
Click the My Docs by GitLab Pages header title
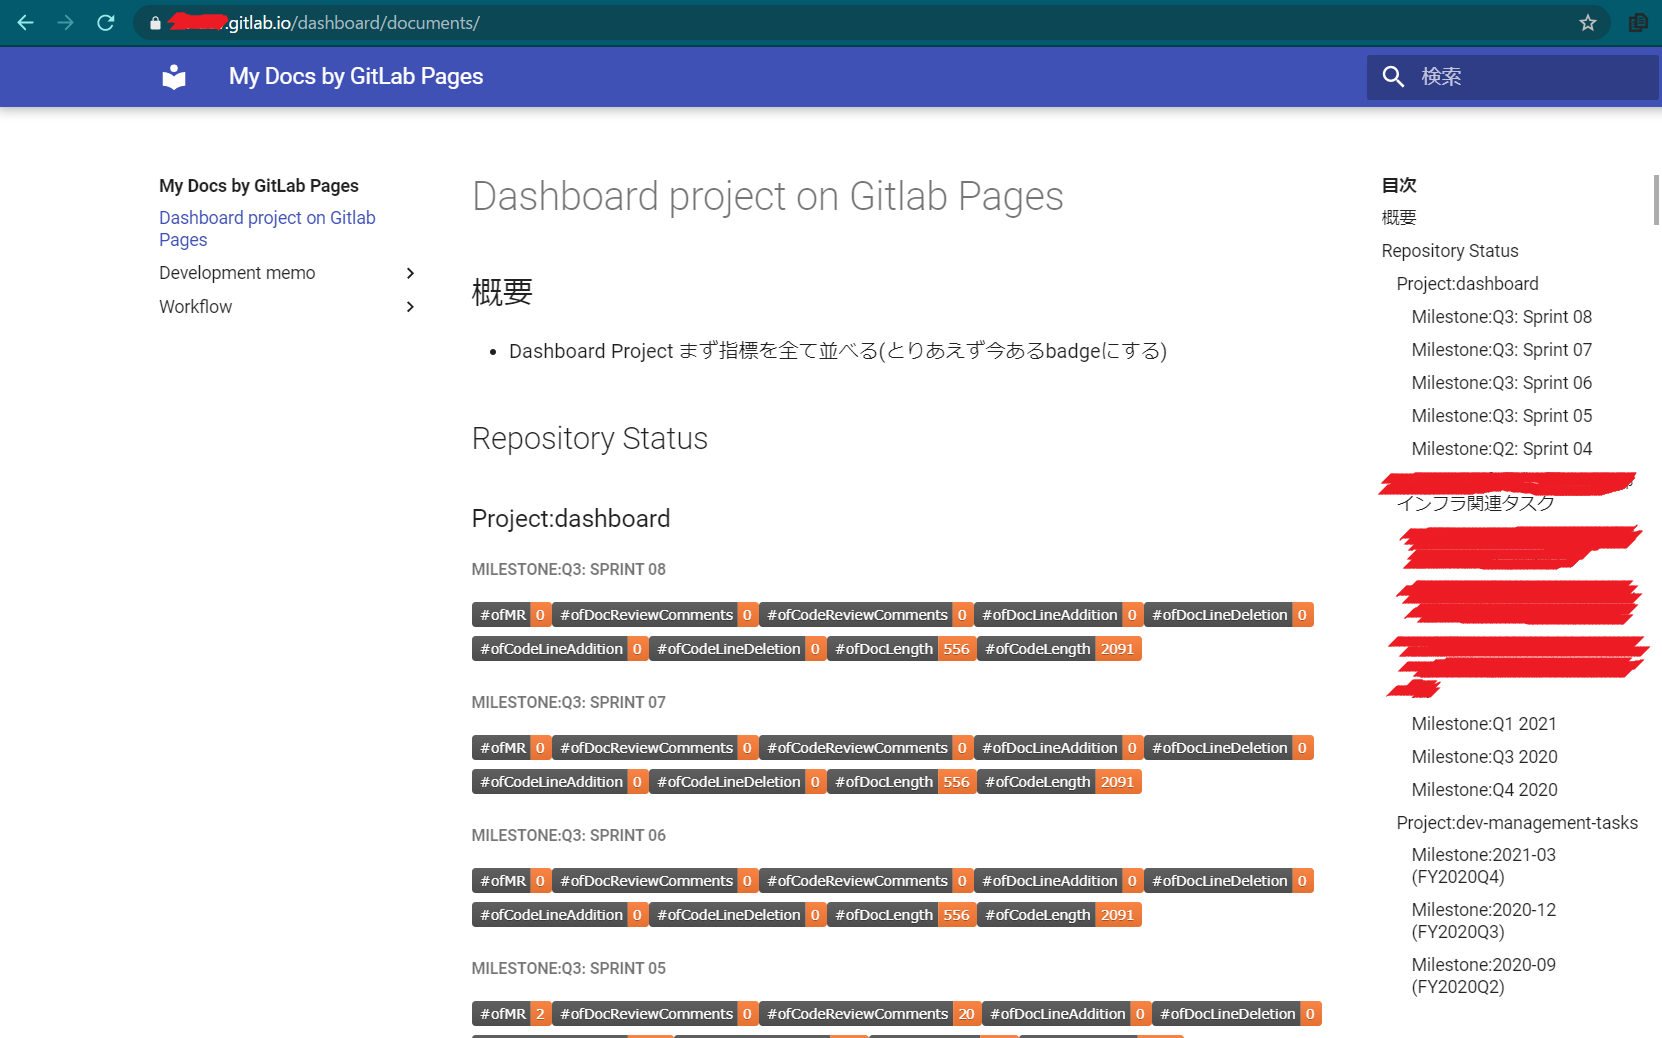point(356,77)
